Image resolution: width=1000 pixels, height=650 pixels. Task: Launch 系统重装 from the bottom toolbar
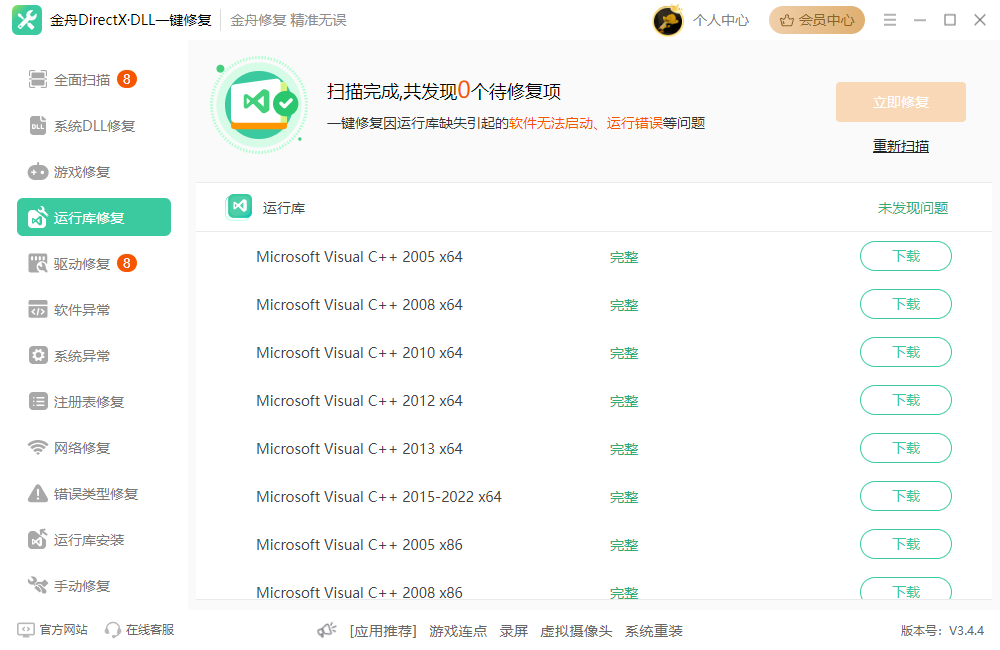pyautogui.click(x=654, y=630)
